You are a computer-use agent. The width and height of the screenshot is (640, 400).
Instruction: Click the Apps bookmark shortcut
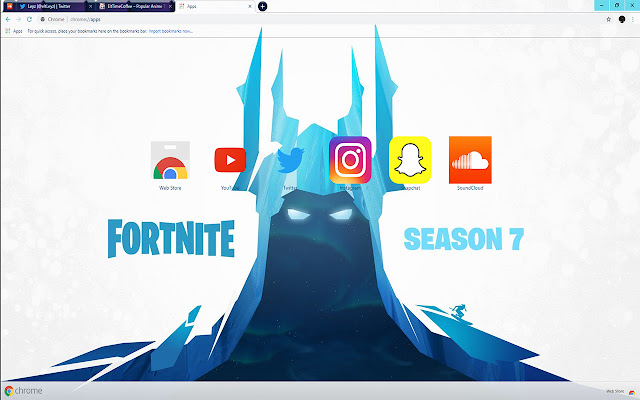(x=14, y=31)
